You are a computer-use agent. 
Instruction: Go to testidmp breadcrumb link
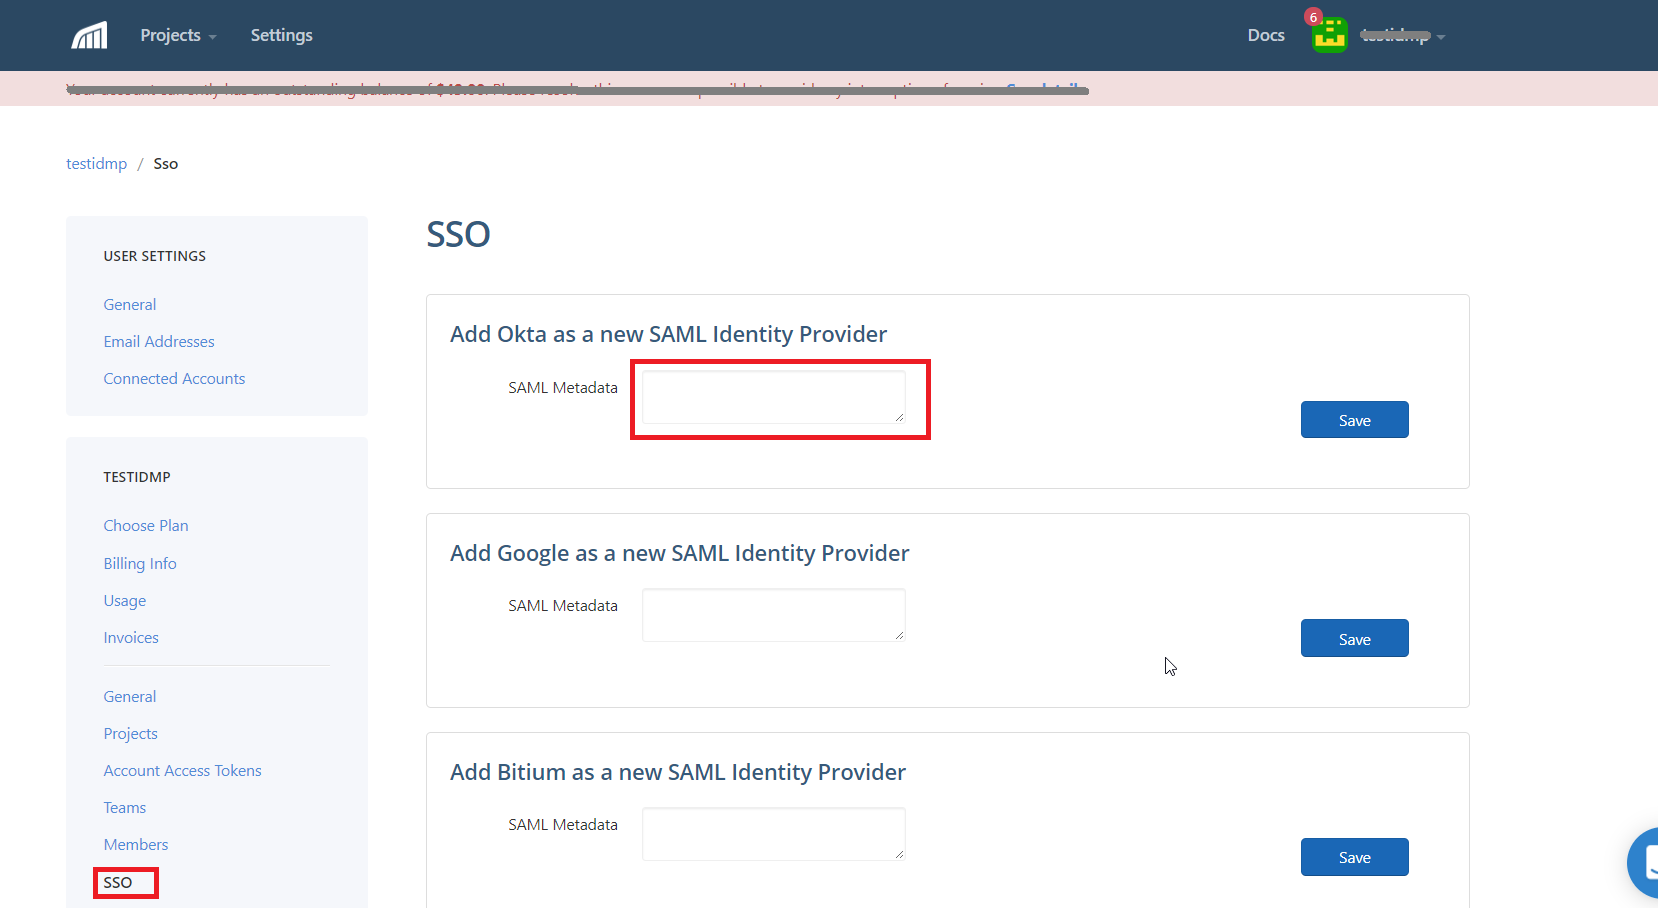coord(96,163)
